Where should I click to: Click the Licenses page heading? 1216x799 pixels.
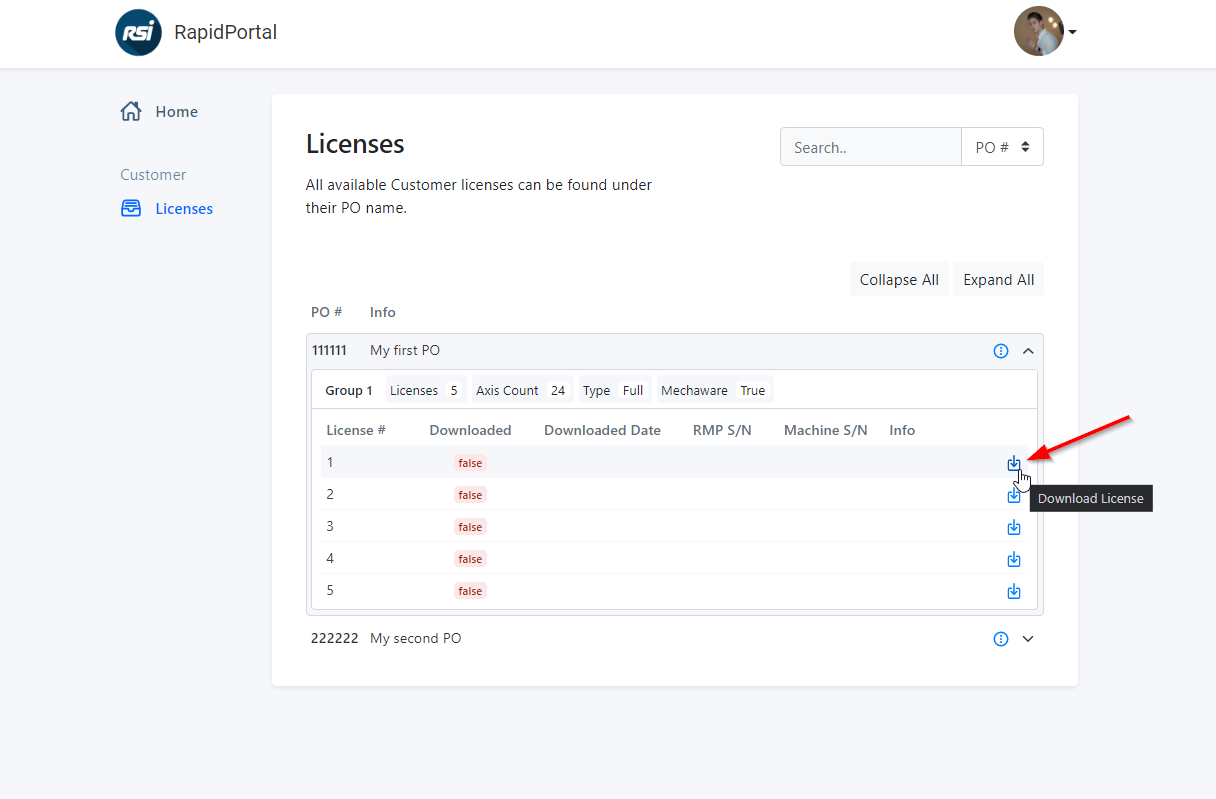click(x=355, y=144)
